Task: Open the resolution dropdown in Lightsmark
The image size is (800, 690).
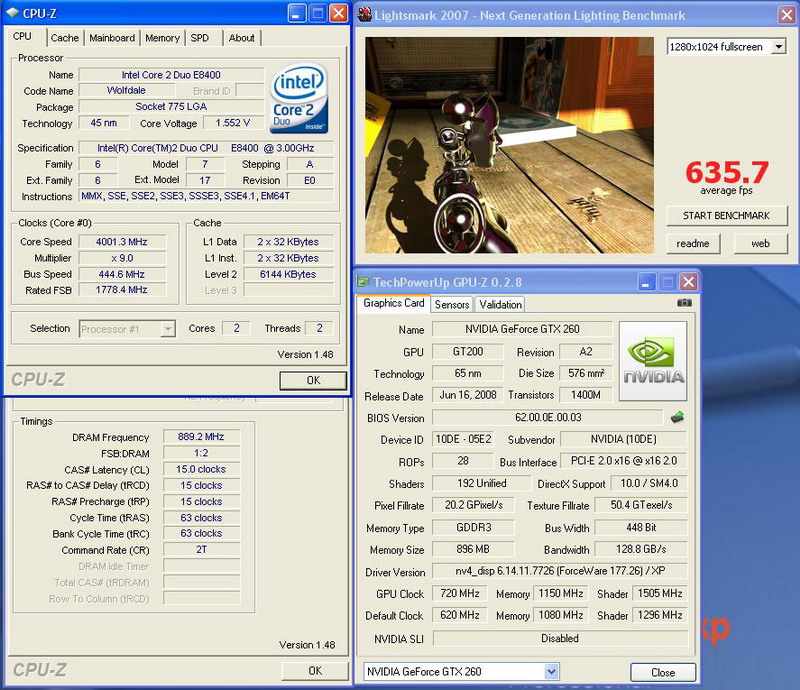Action: tap(779, 47)
